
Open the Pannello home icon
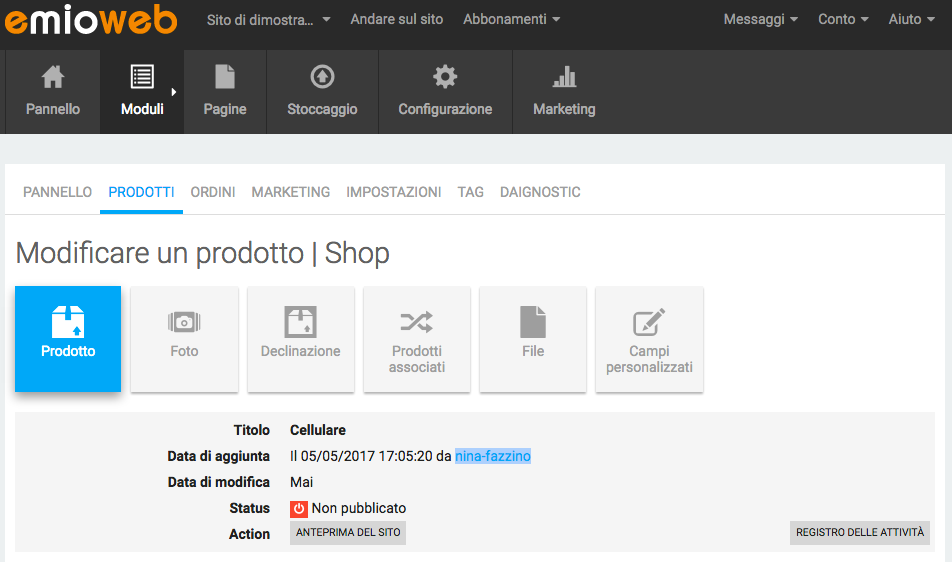tap(52, 77)
